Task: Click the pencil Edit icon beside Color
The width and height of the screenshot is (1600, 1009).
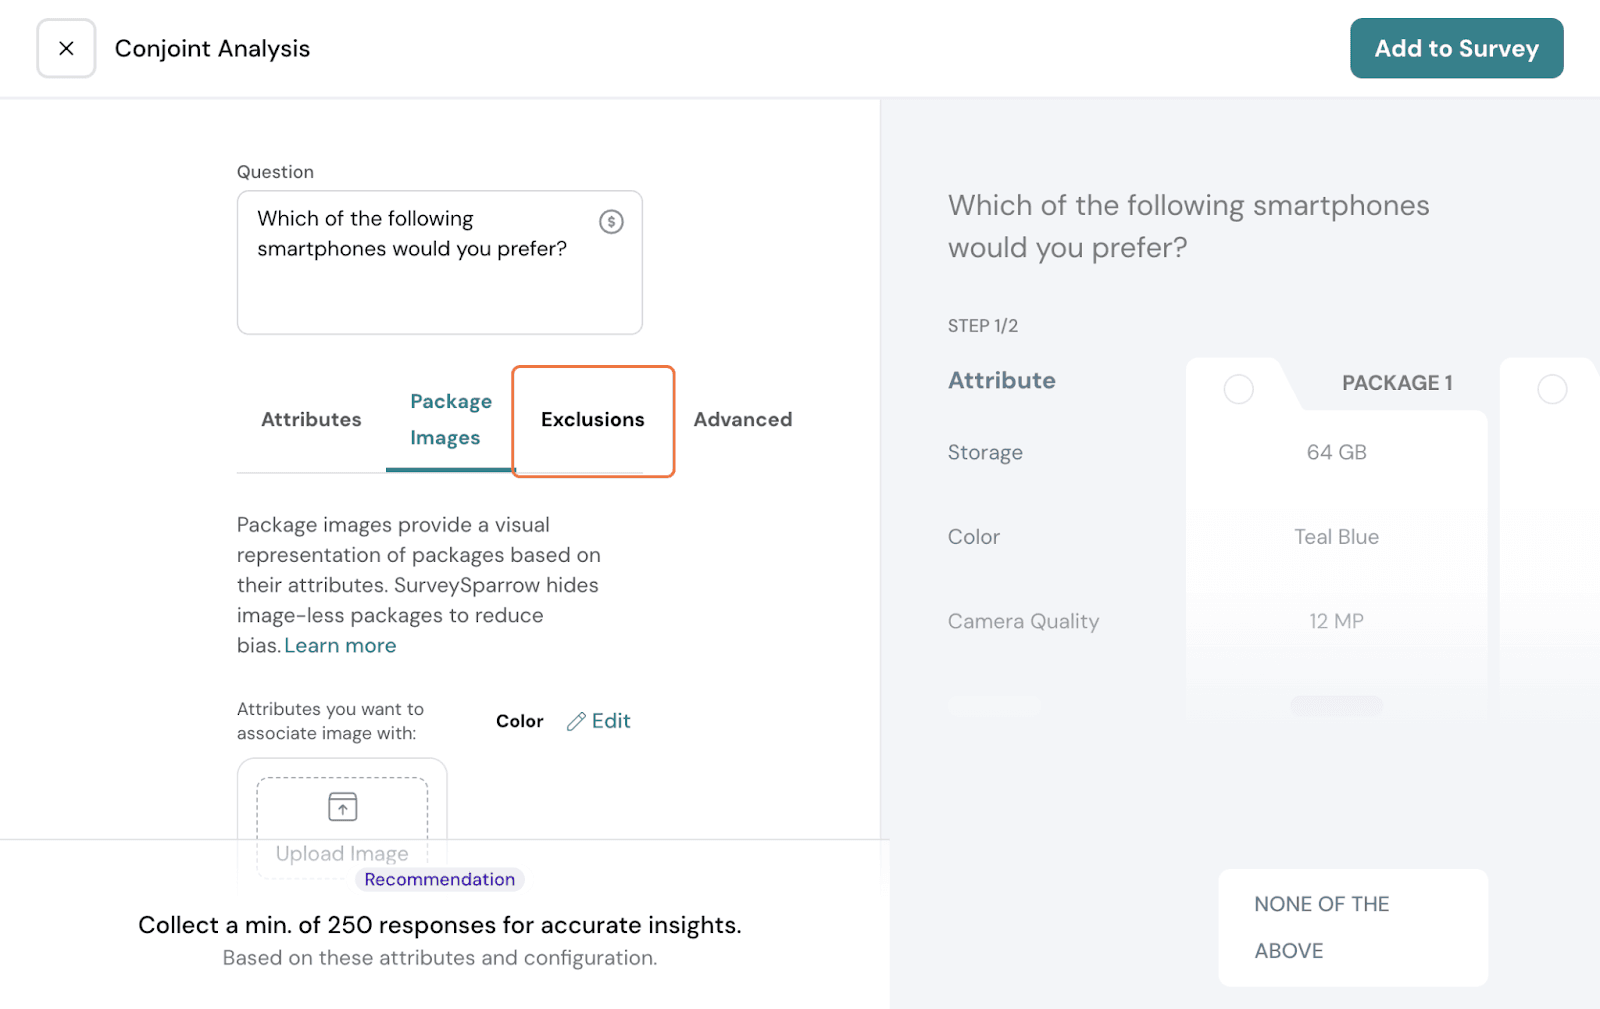Action: (x=577, y=722)
